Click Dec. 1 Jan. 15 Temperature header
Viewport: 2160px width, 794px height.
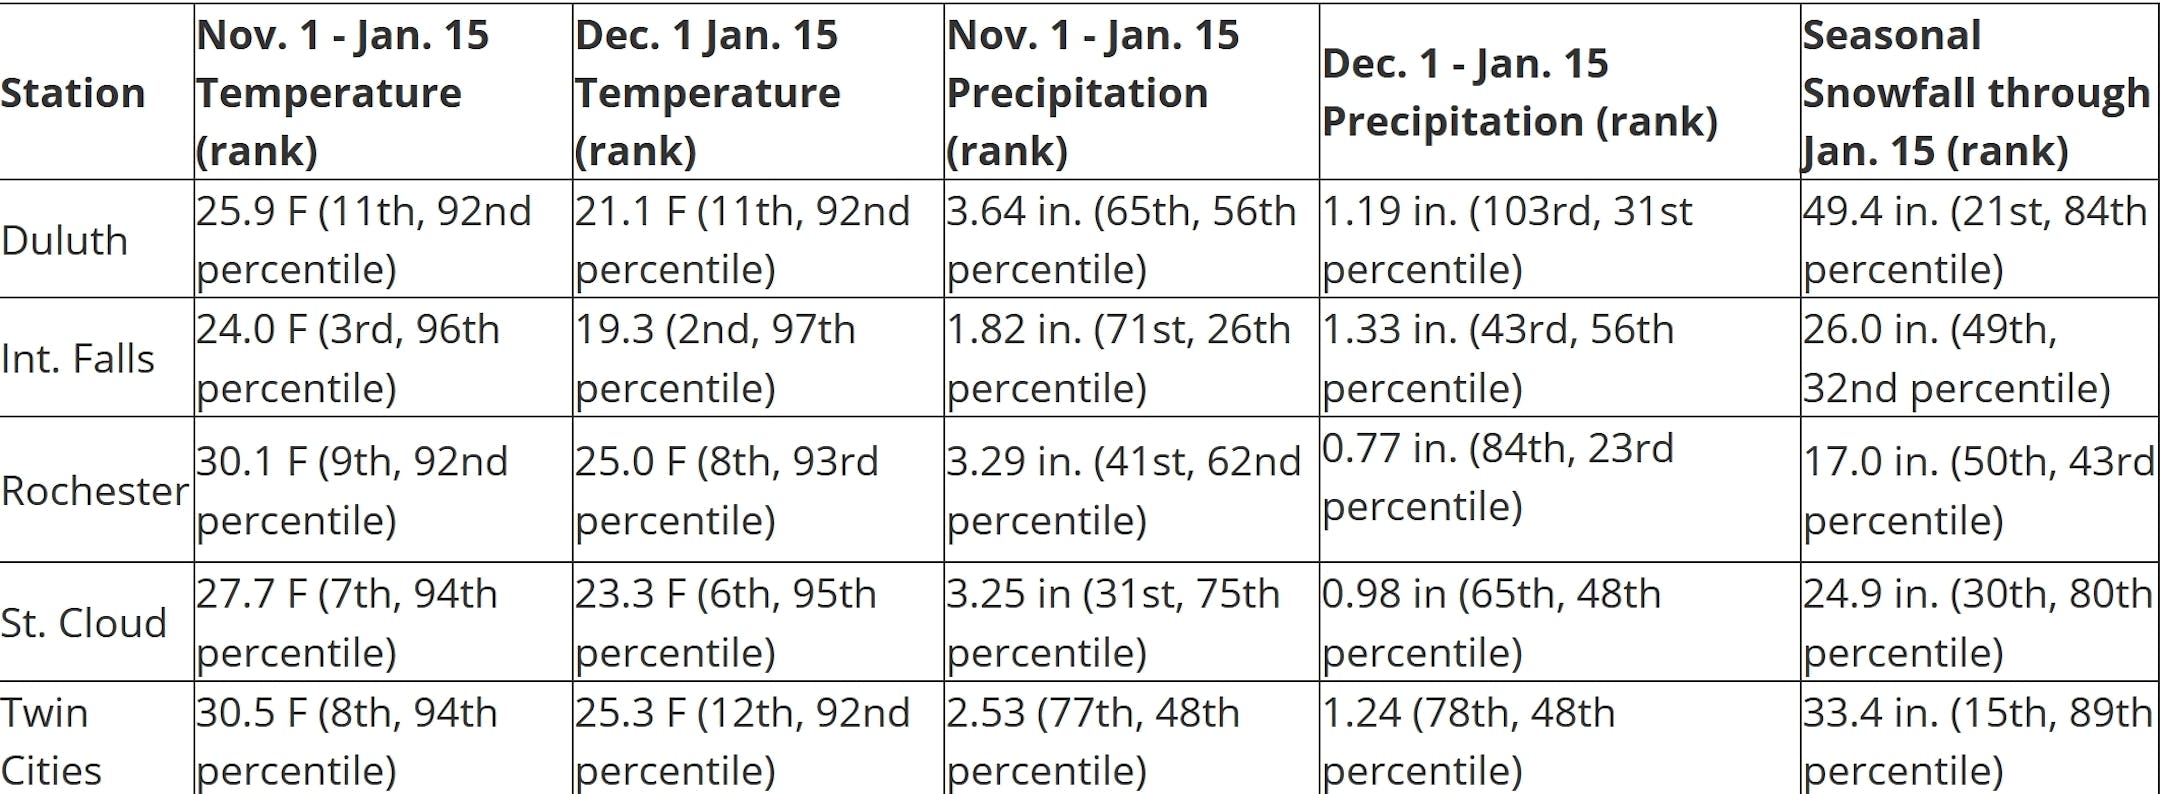[706, 93]
